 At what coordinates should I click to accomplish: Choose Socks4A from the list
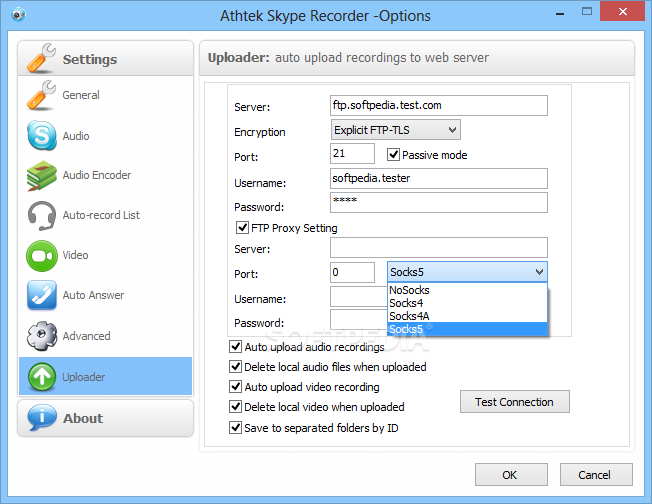tap(467, 316)
